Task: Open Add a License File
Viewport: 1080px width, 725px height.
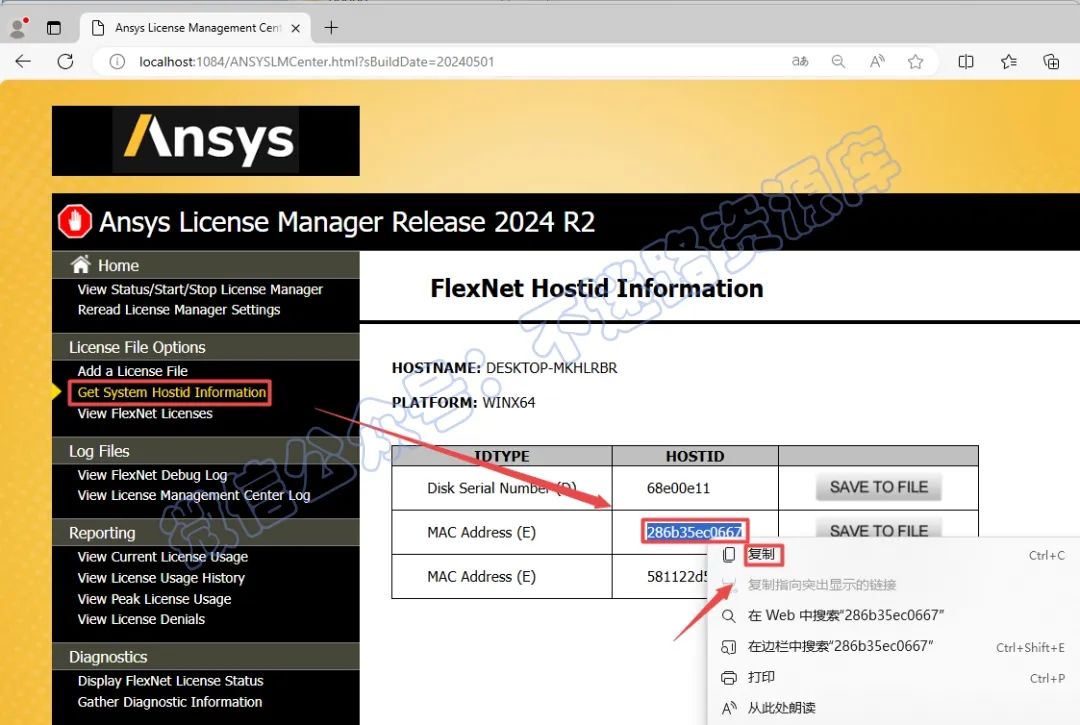Action: (133, 371)
